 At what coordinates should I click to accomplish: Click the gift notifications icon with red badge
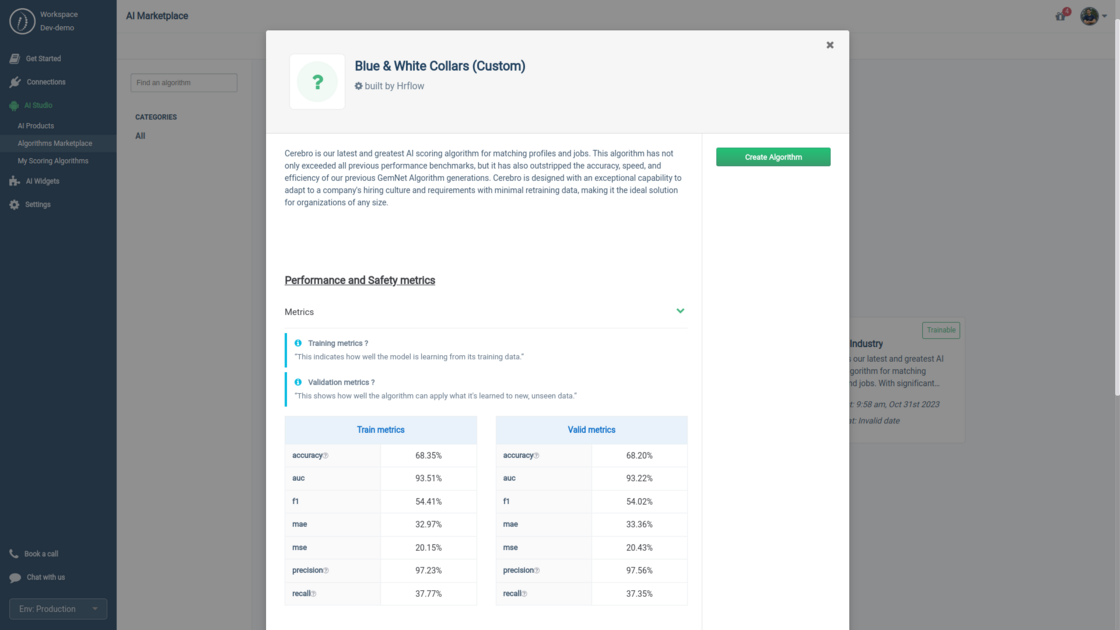coord(1058,16)
